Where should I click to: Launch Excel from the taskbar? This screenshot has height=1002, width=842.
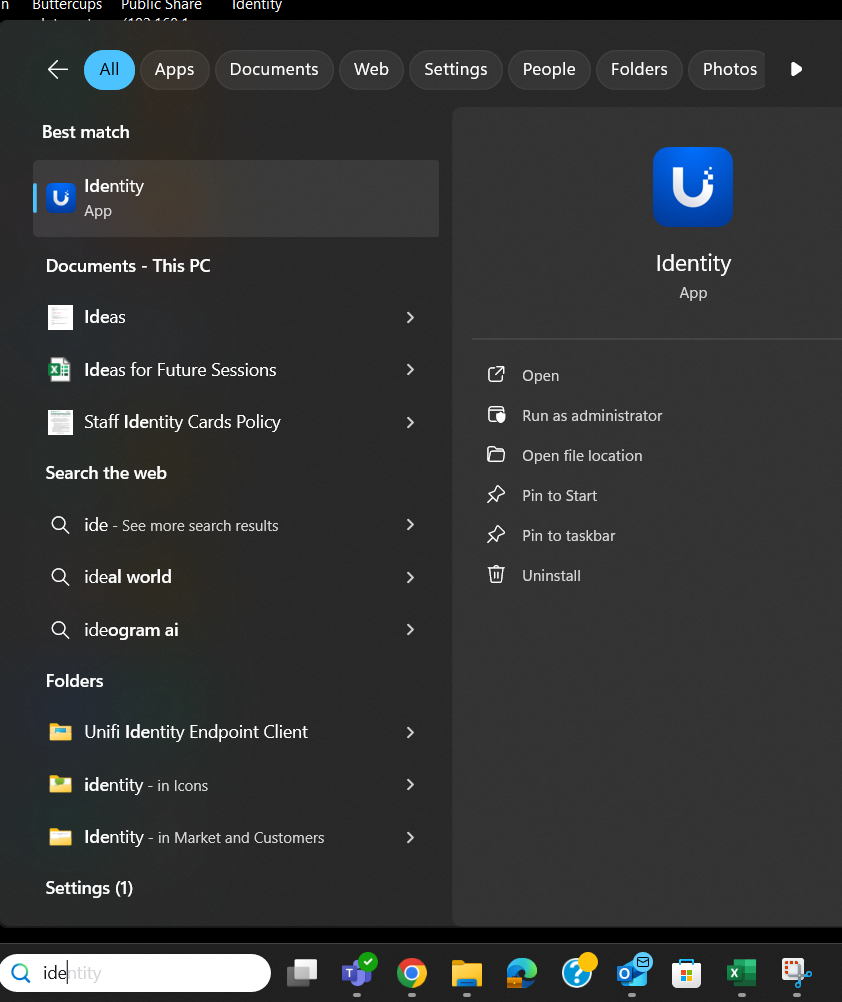click(741, 972)
